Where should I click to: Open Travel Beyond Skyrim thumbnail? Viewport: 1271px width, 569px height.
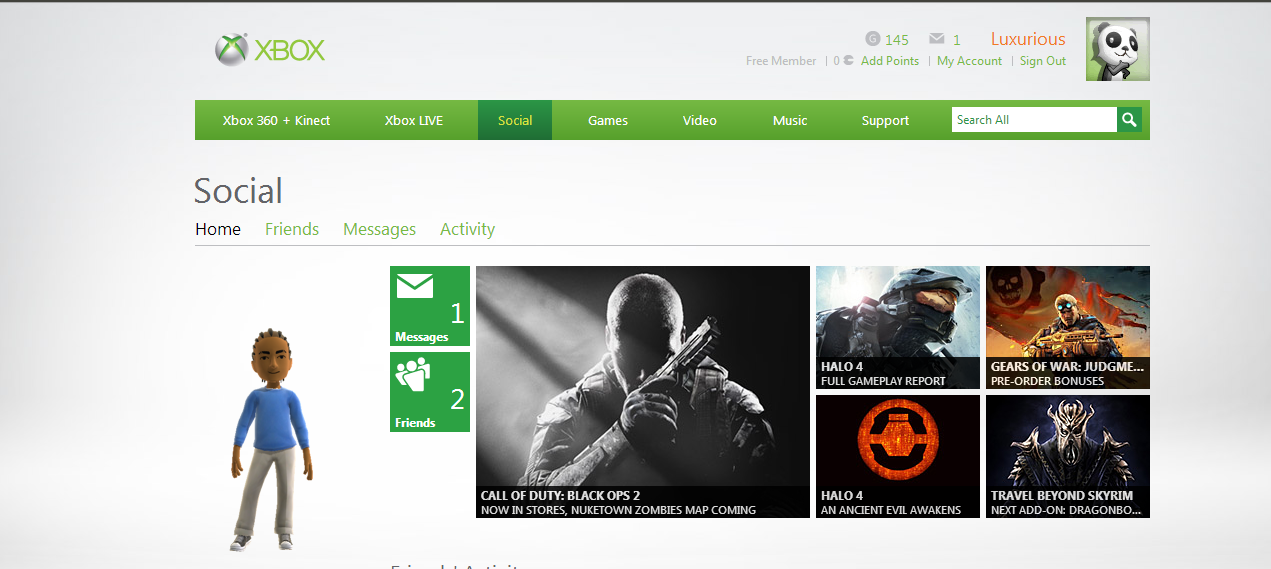(x=1068, y=456)
